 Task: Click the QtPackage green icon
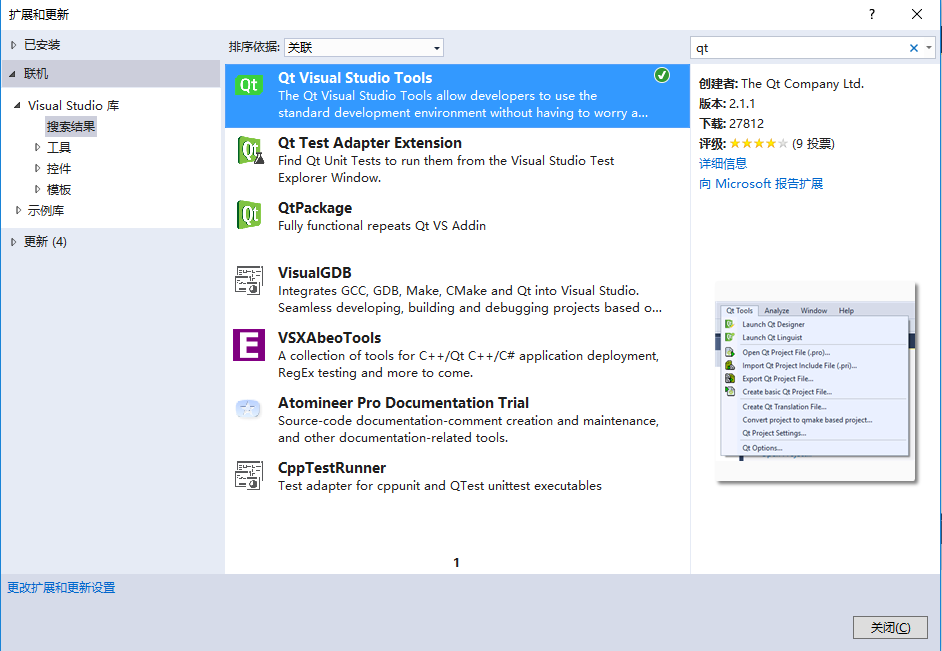pos(249,214)
